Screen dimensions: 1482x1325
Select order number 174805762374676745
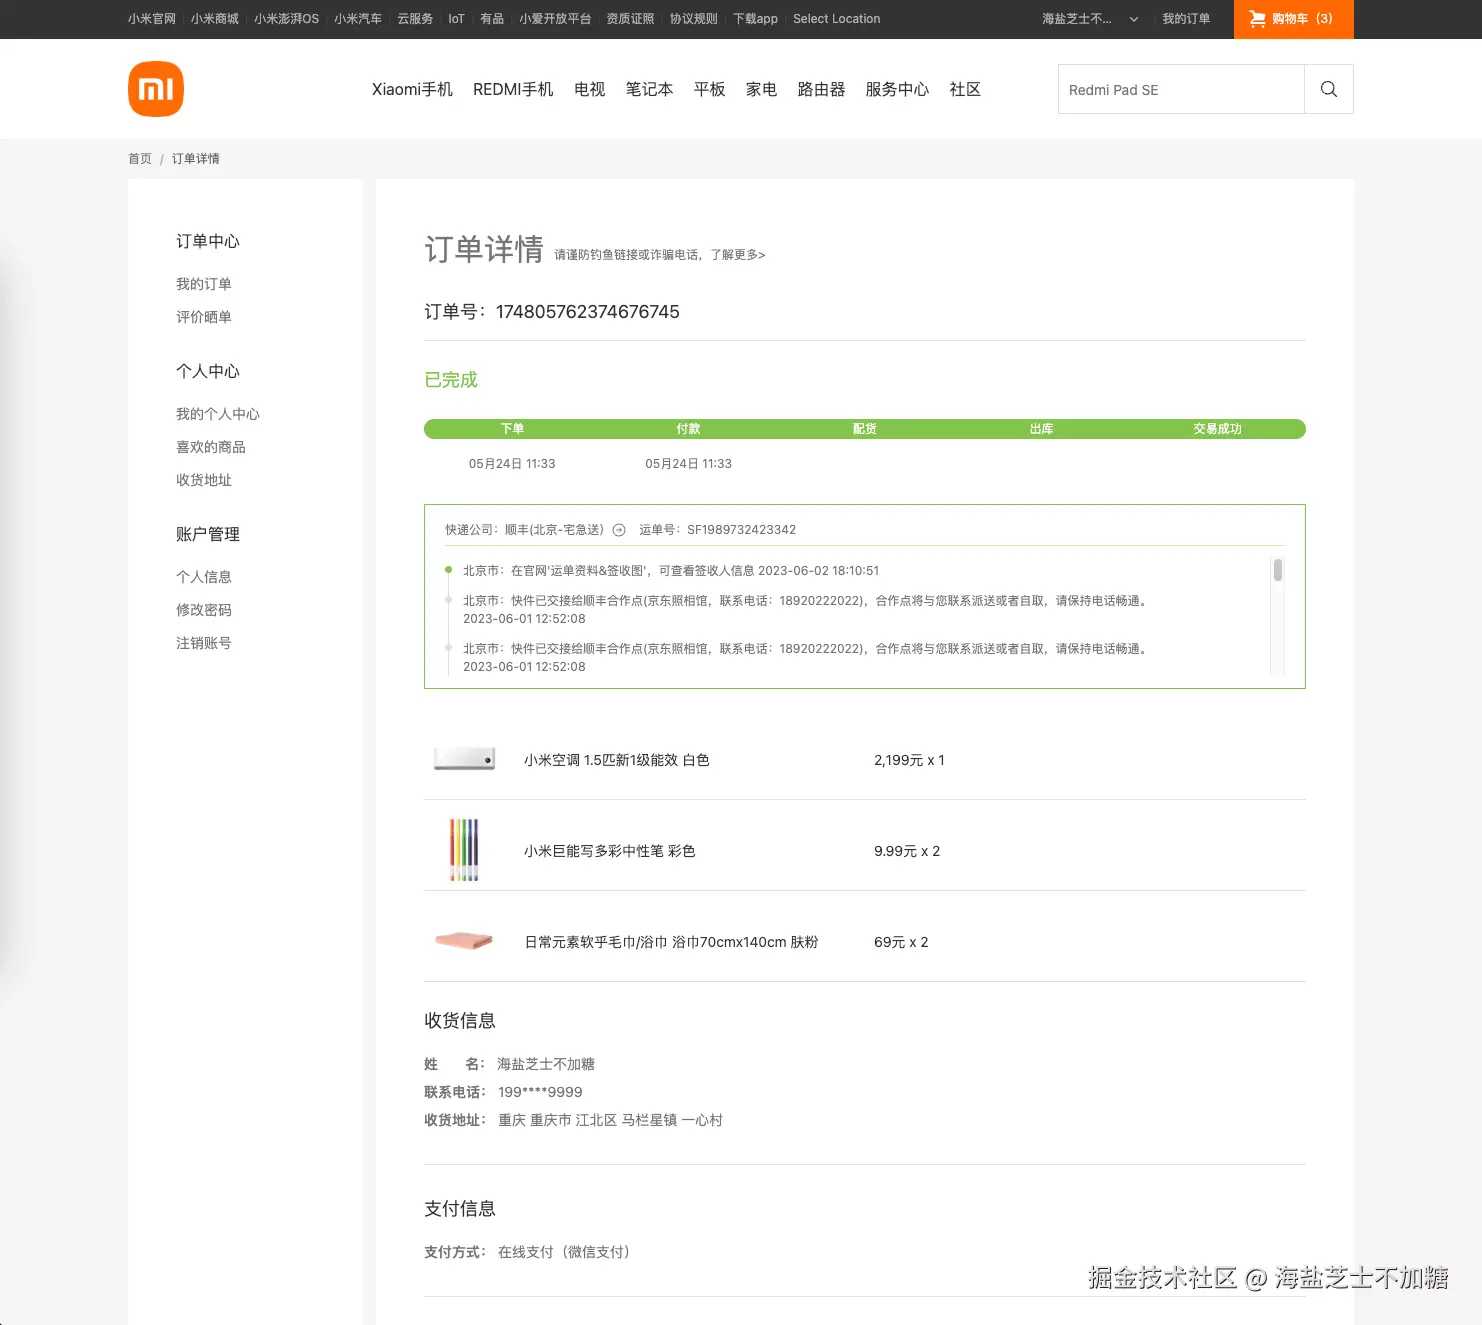588,312
